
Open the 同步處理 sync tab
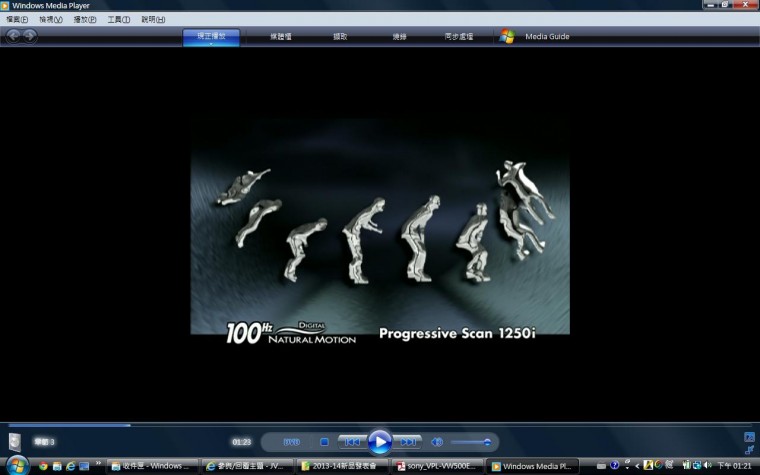[459, 36]
